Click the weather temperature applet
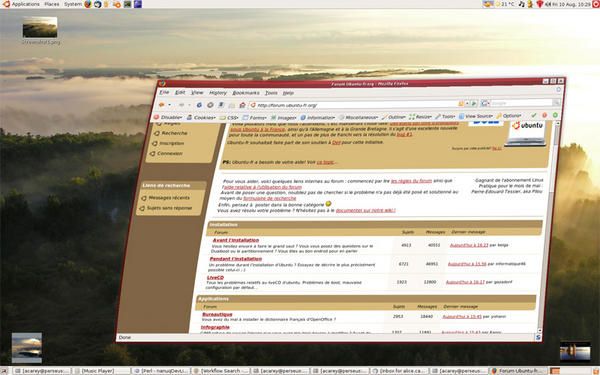This screenshot has height=375, width=600. pos(505,4)
